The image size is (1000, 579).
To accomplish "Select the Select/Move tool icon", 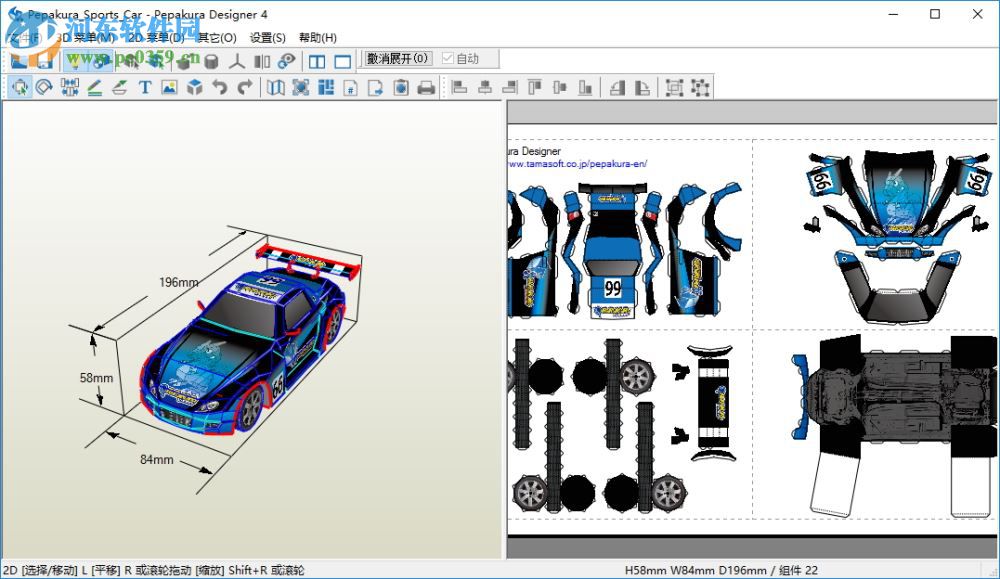I will (19, 88).
